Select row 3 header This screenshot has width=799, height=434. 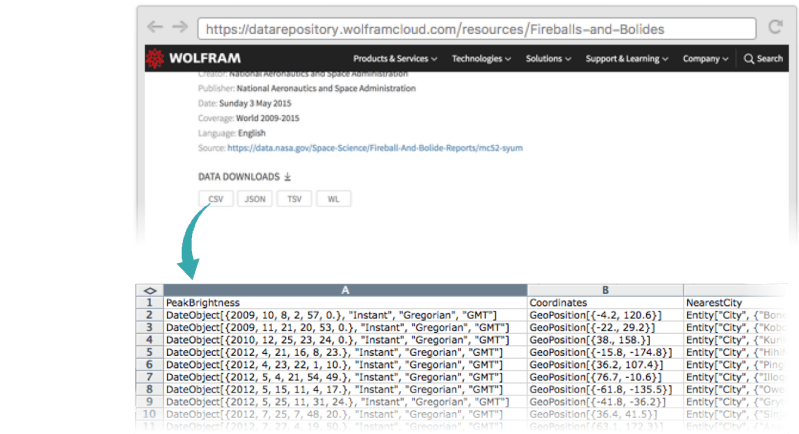click(x=149, y=328)
